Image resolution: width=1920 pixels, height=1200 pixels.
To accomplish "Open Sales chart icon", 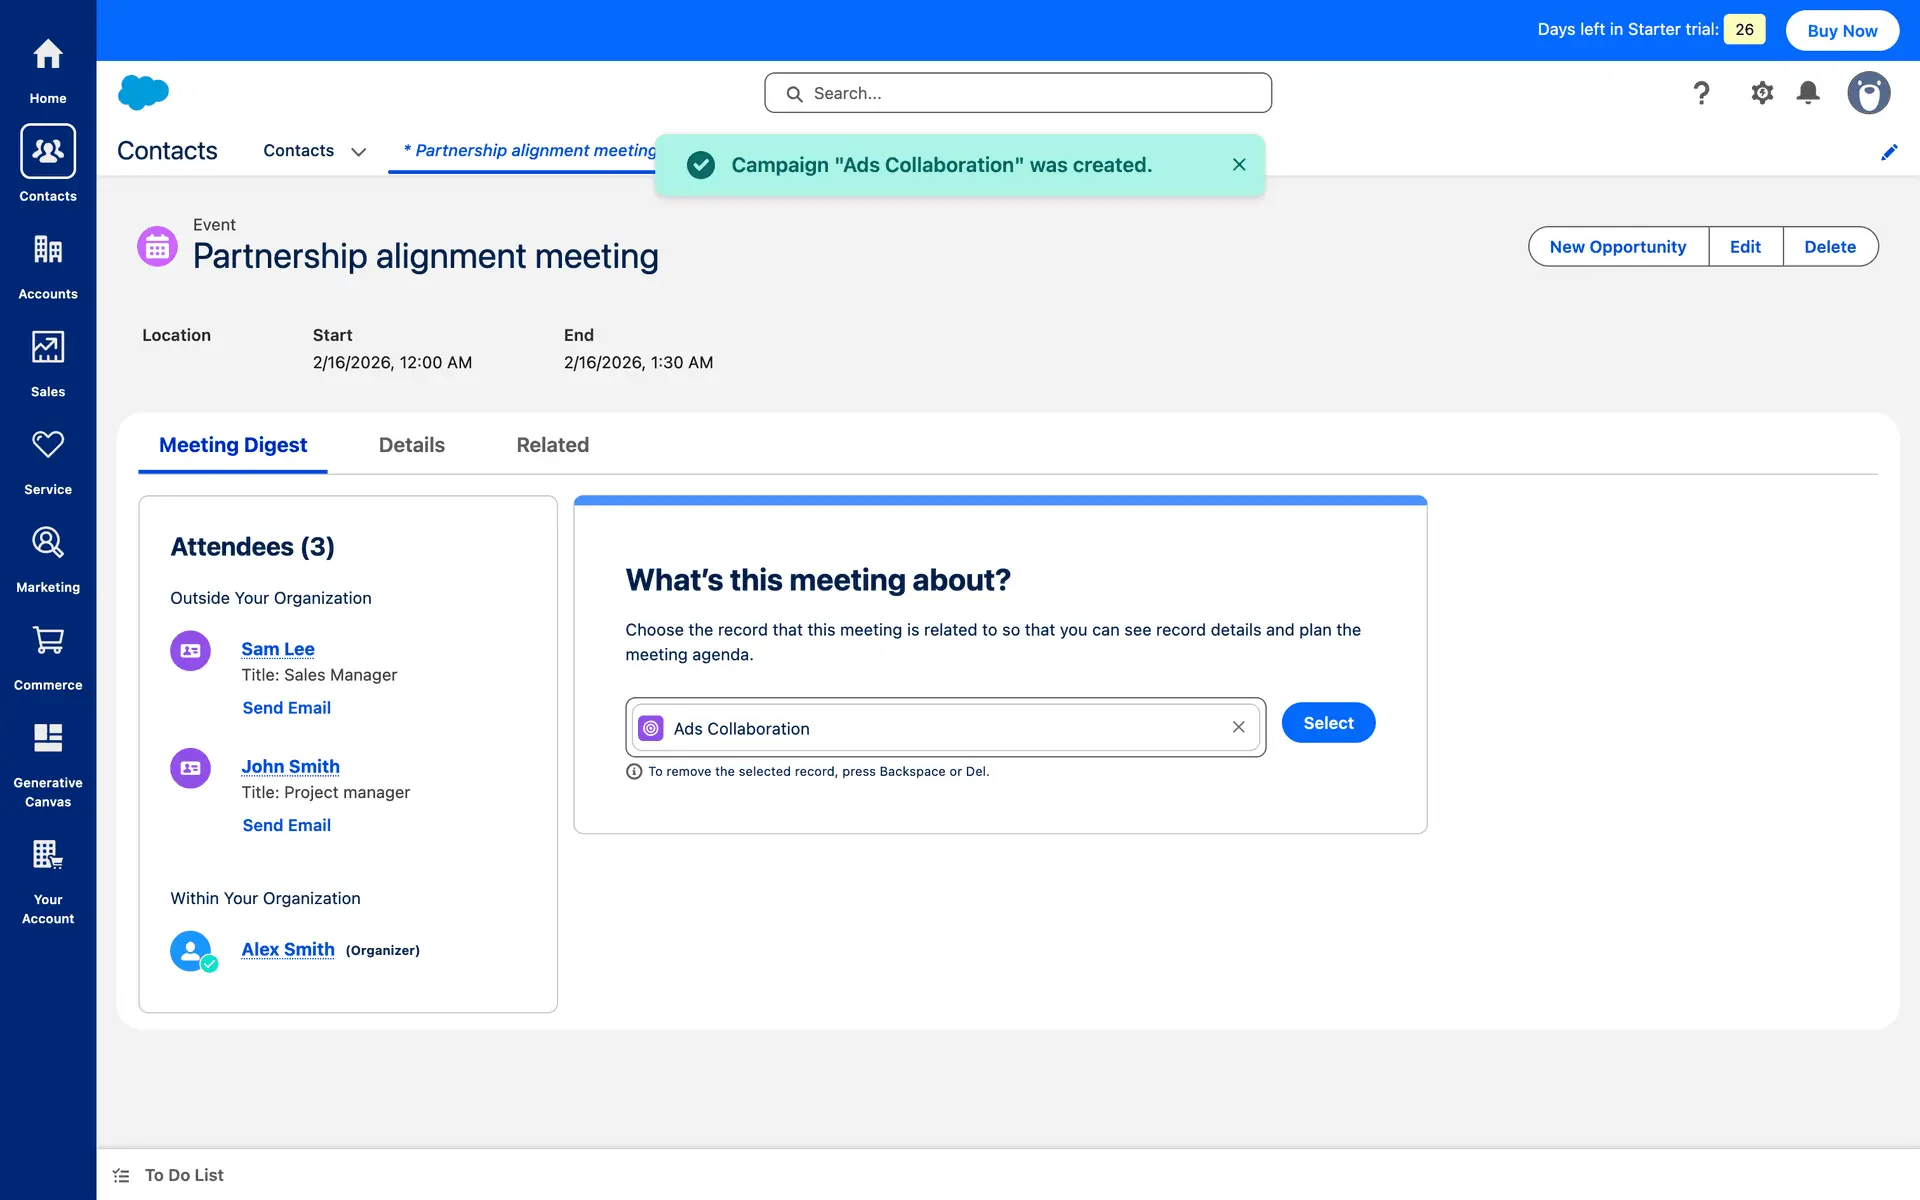I will pos(48,347).
